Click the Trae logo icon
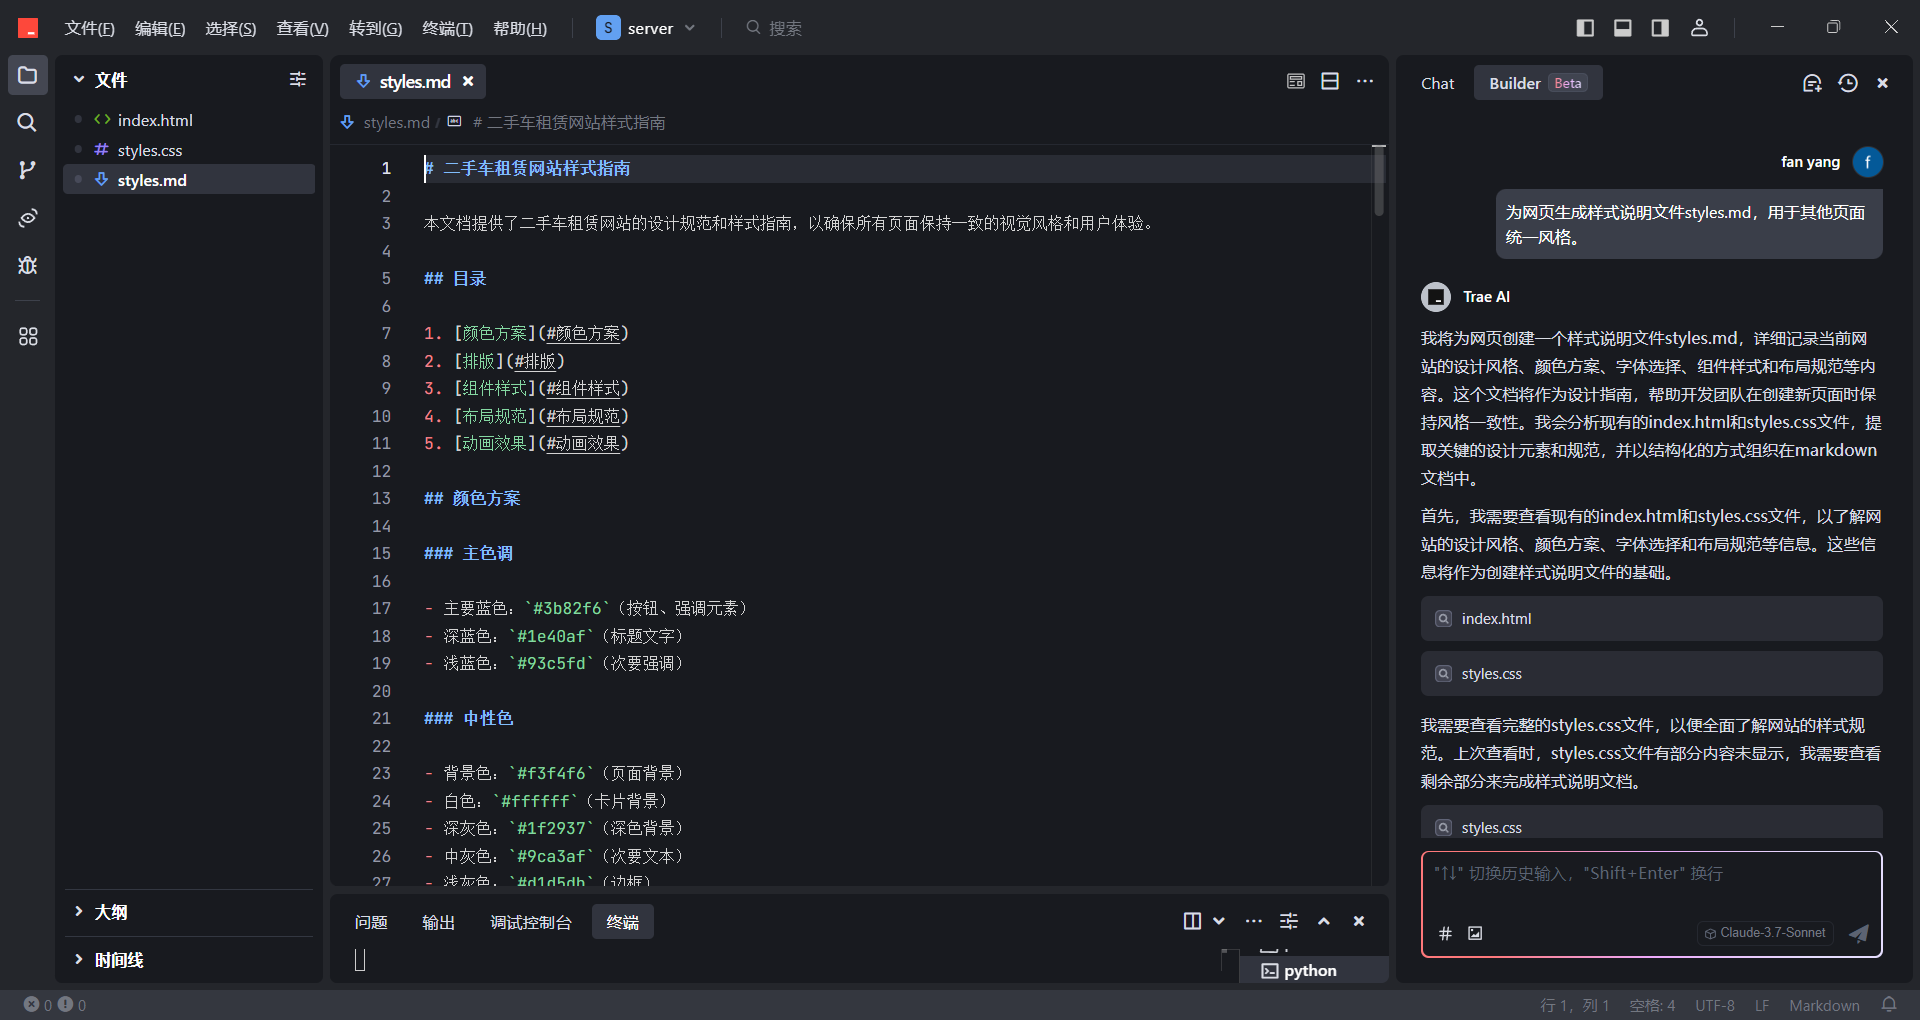The width and height of the screenshot is (1920, 1020). 28,28
